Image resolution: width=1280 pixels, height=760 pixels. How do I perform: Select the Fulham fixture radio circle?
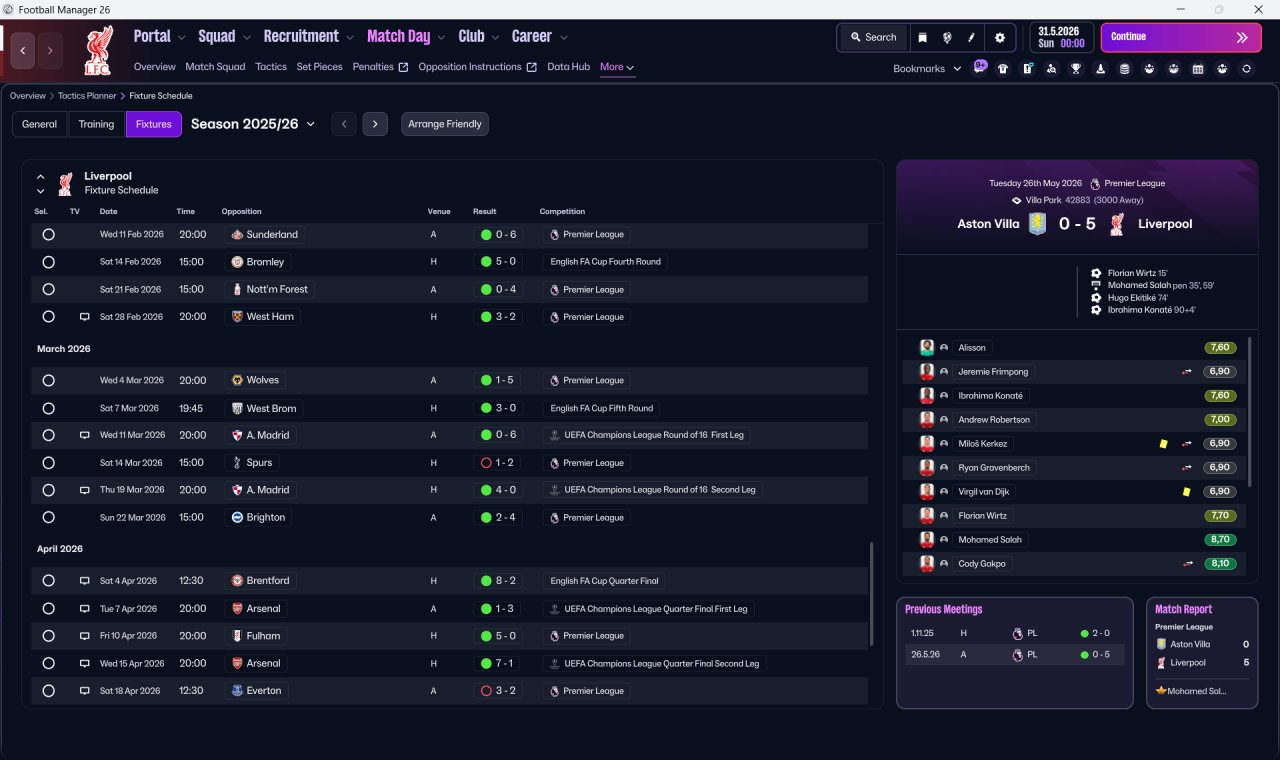[48, 636]
